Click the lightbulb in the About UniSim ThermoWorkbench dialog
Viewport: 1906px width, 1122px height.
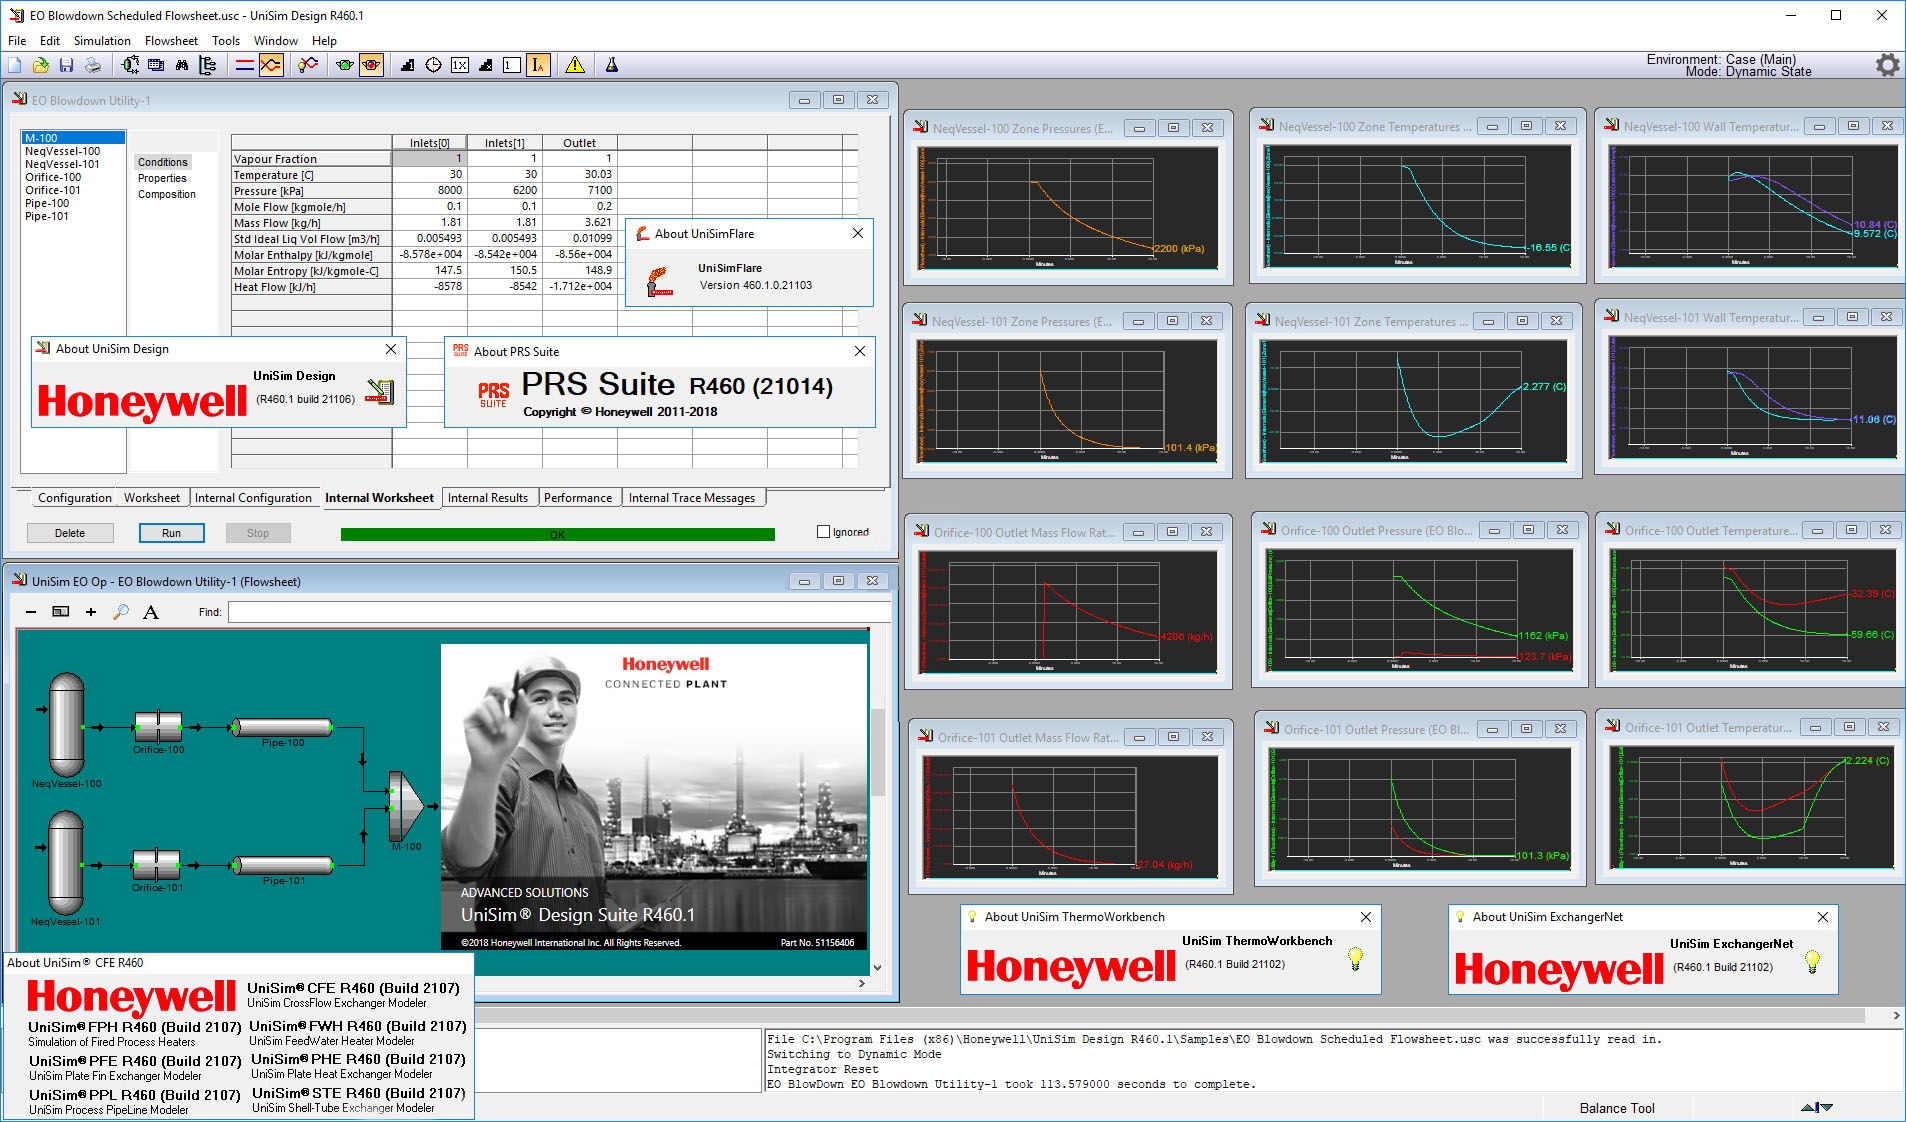(1356, 958)
